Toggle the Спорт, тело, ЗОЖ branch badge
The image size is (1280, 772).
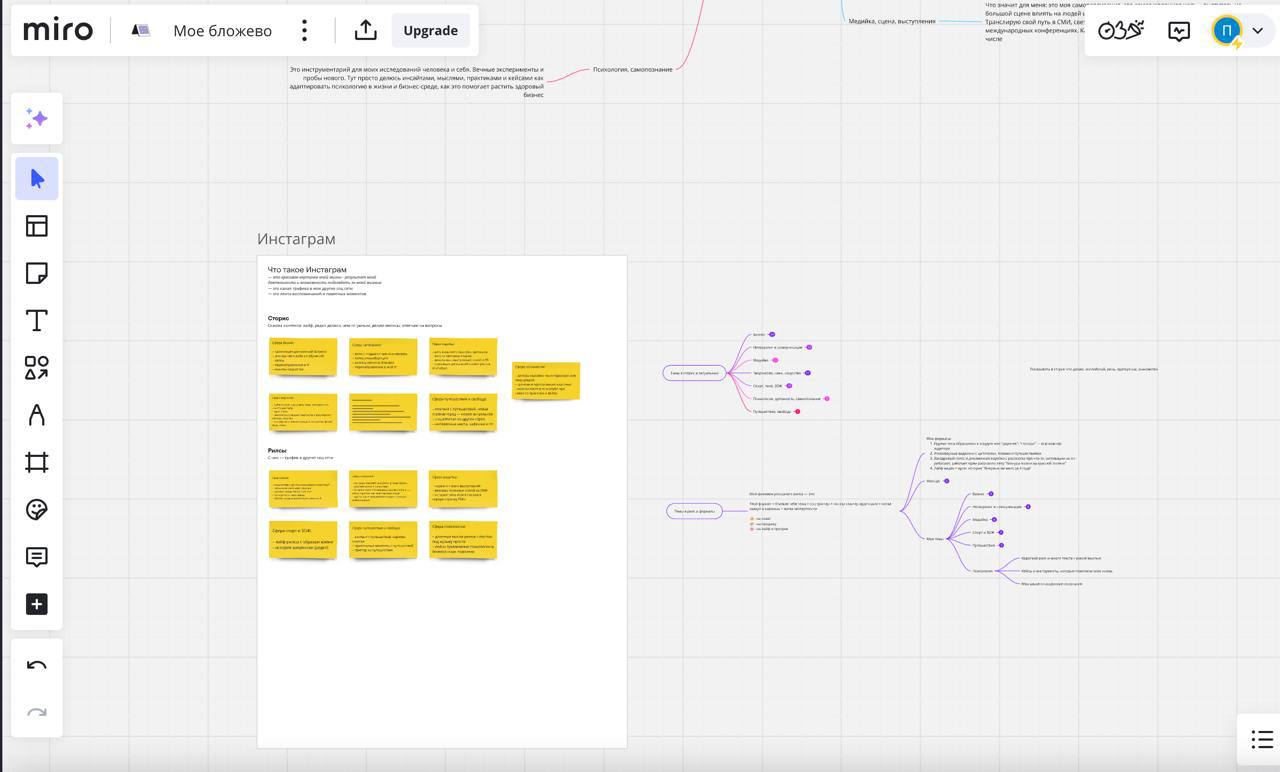789,386
